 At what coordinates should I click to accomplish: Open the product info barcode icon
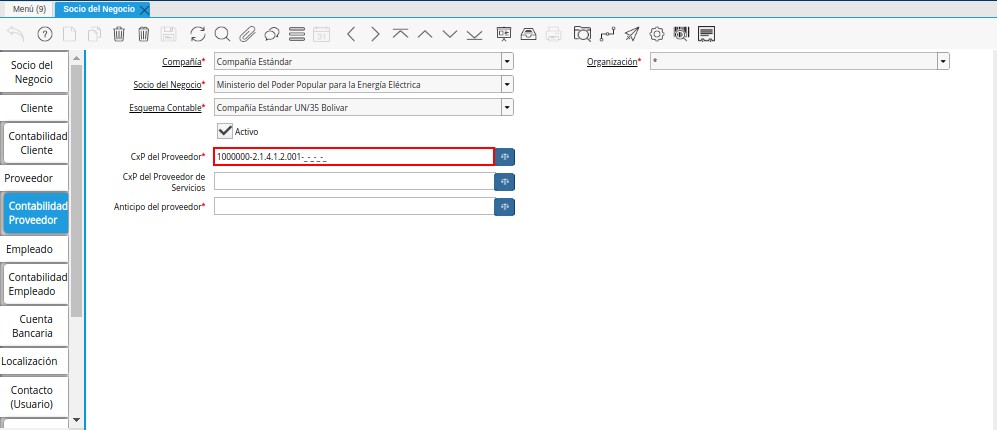coord(681,34)
